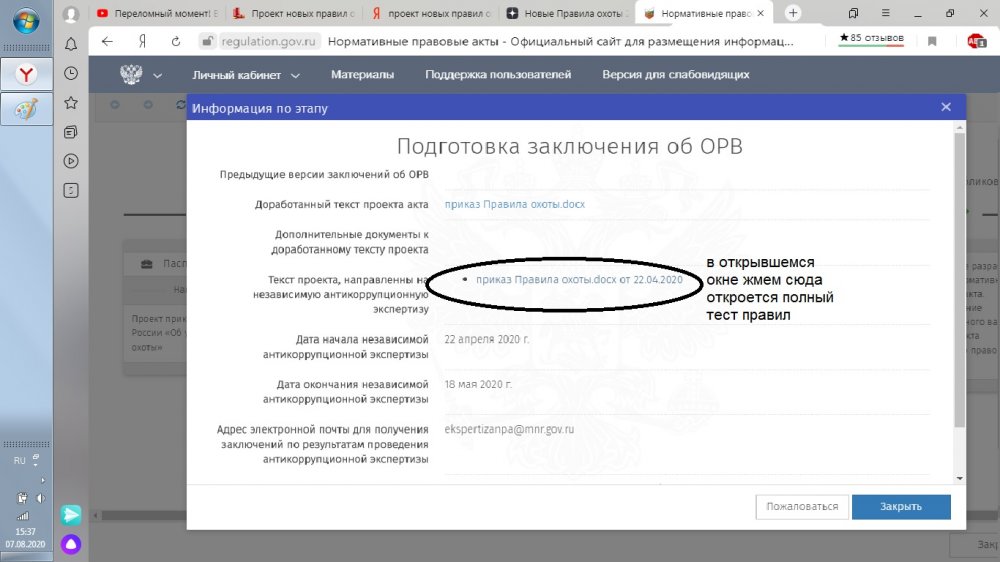1000x562 pixels.
Task: Click the dialog's vertical scrollbar
Action: (x=960, y=280)
